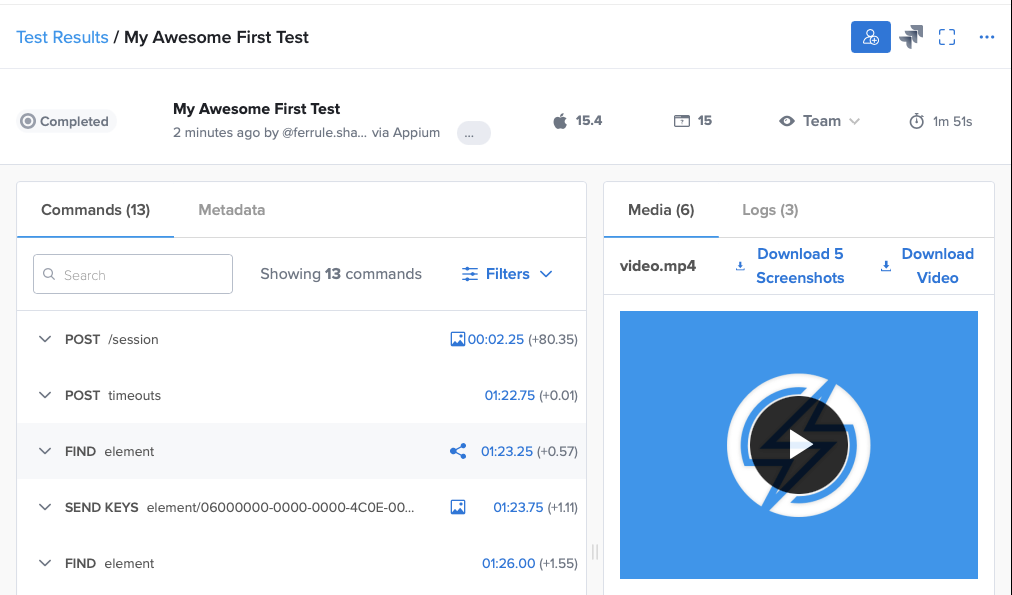
Task: Open the three-dot more options menu
Action: (987, 37)
